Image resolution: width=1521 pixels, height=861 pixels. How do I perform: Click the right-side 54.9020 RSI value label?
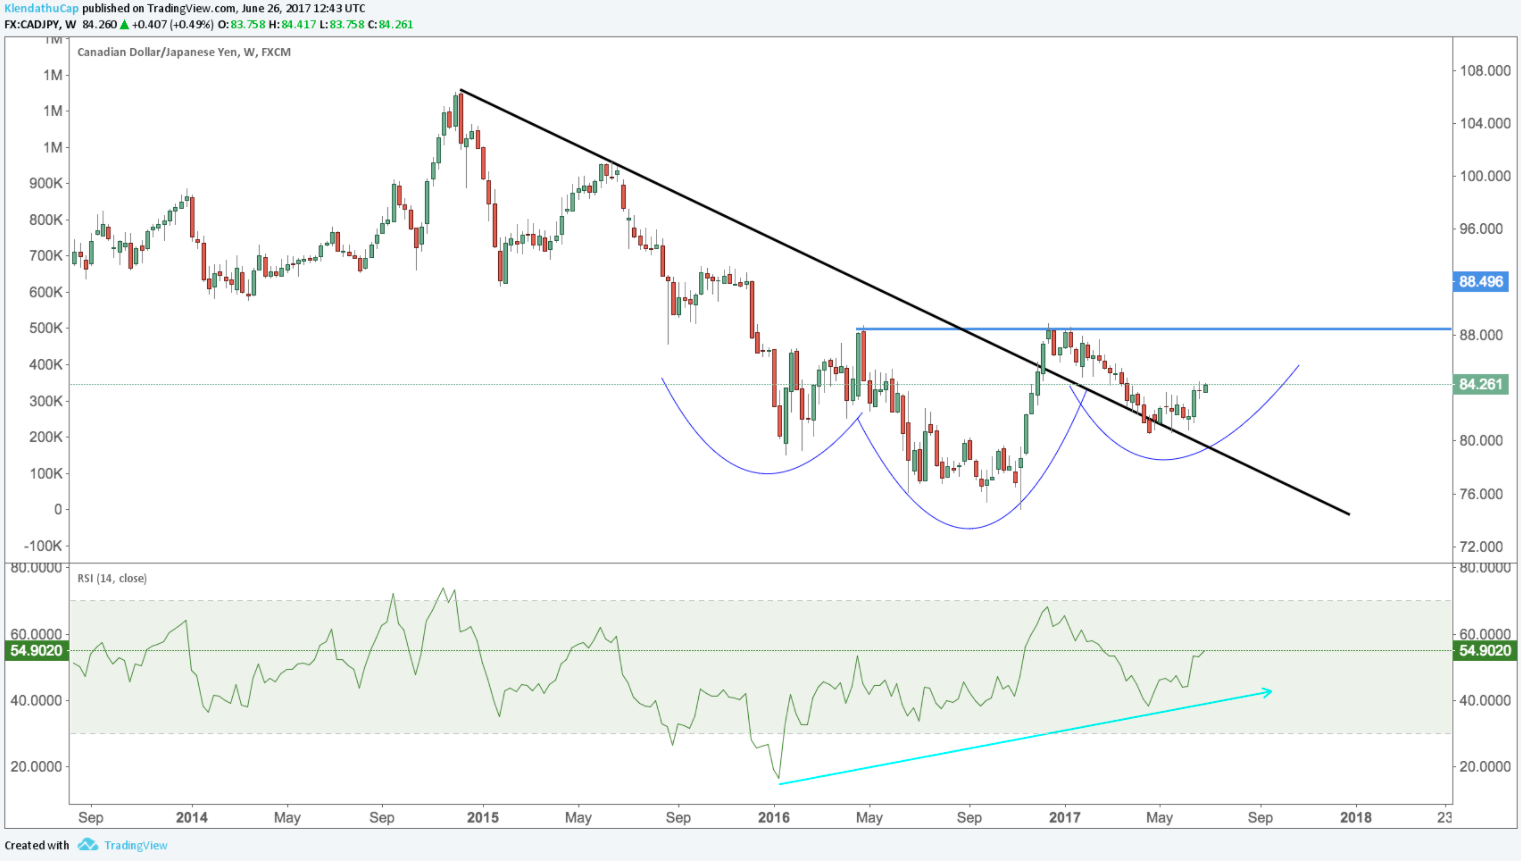tap(1484, 650)
